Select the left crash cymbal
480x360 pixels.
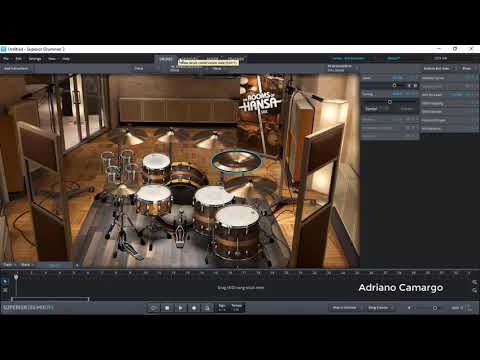[x=127, y=137]
